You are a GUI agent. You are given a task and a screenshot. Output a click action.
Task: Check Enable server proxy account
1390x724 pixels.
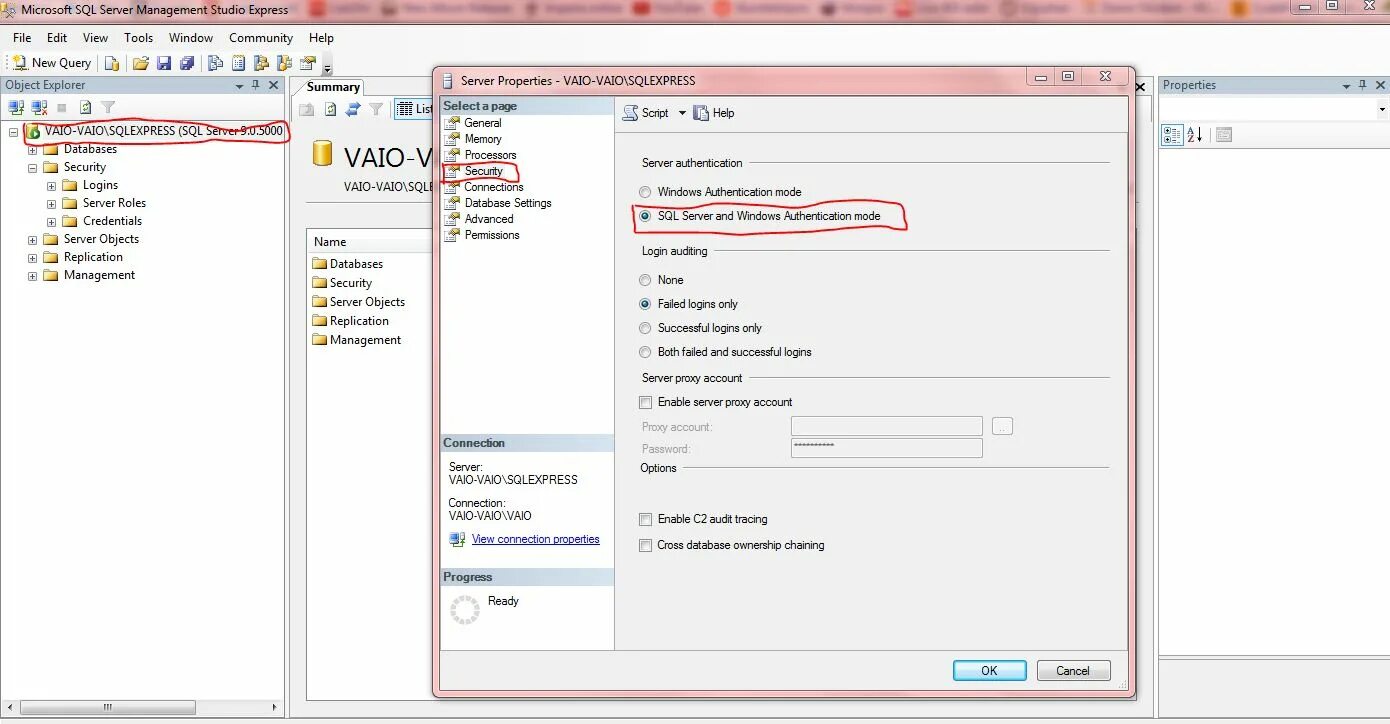[x=645, y=402]
